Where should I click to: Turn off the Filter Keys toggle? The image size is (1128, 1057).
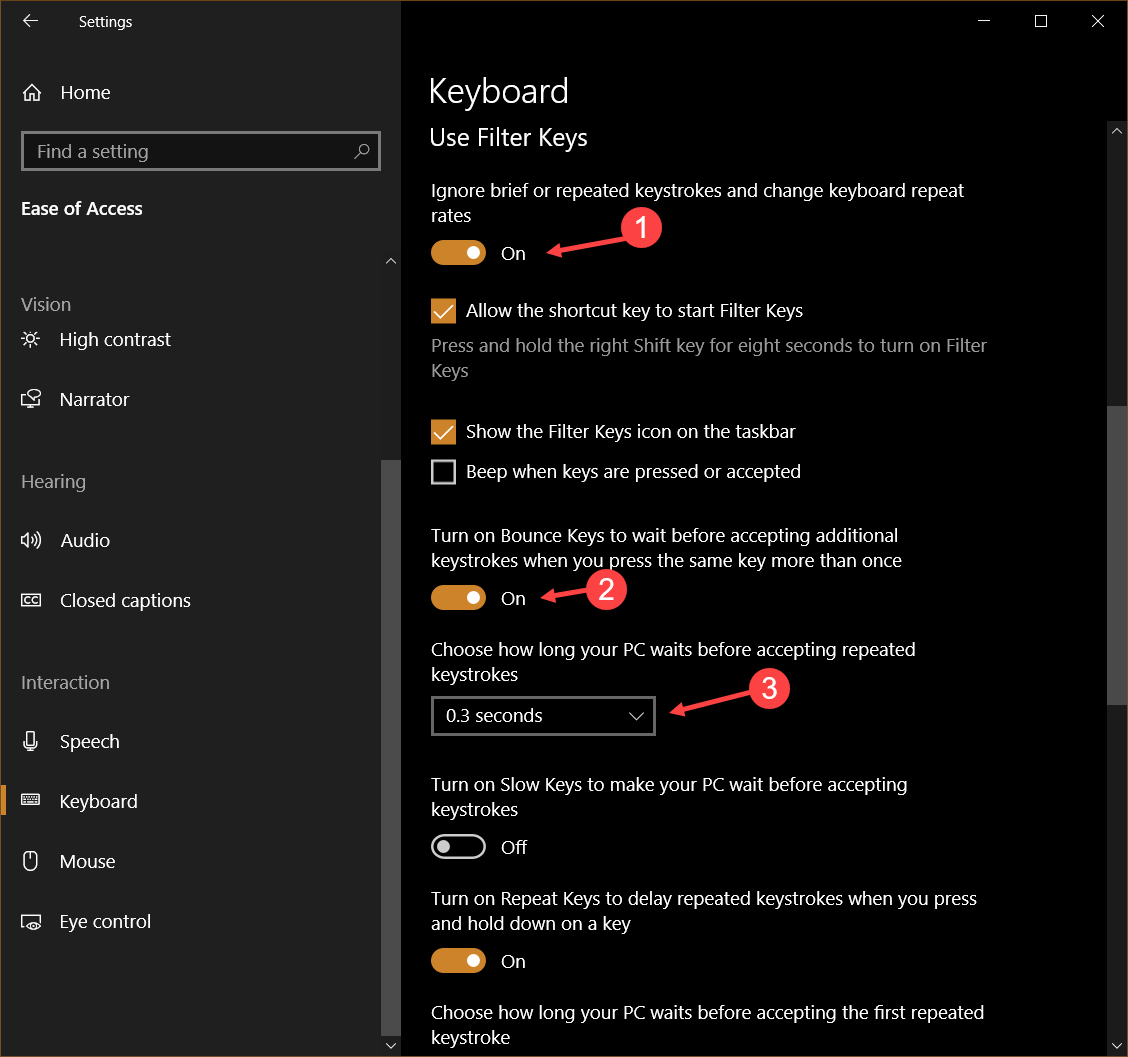point(458,253)
